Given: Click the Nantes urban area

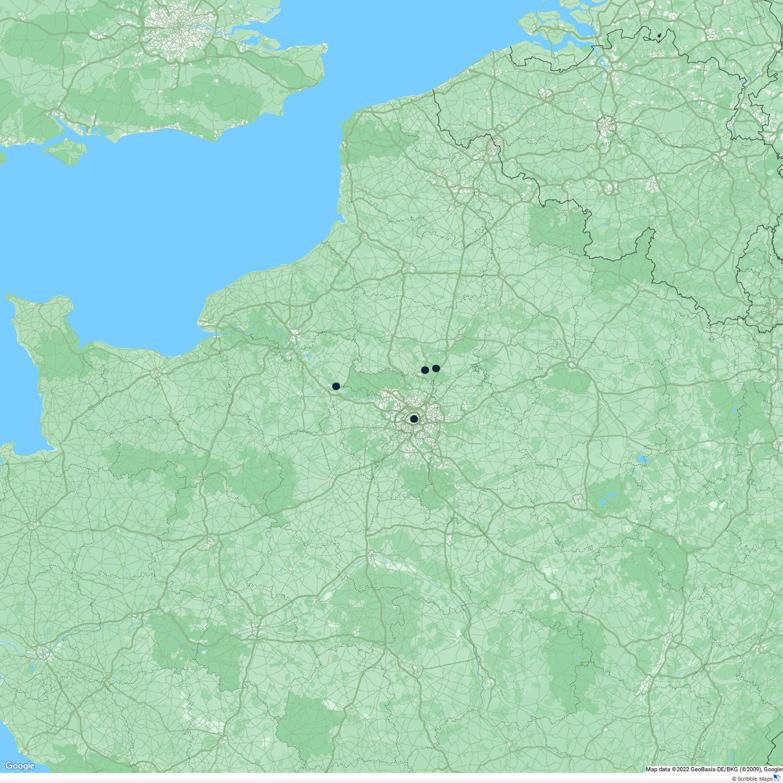Looking at the screenshot, I should click(44, 652).
